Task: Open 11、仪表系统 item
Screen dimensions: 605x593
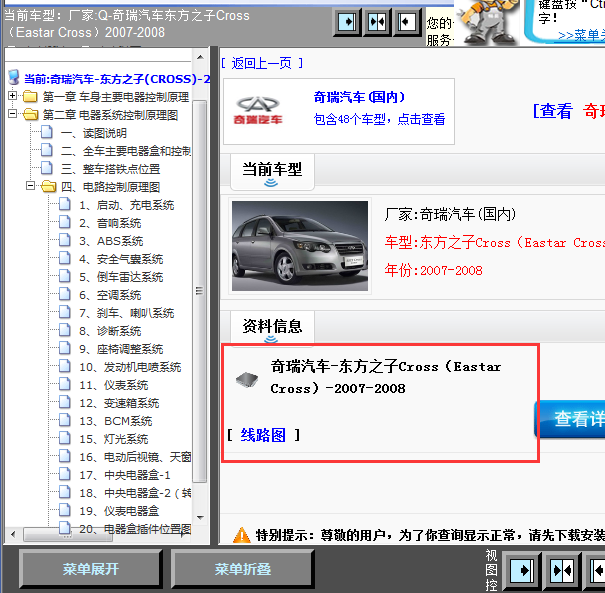Action: pyautogui.click(x=114, y=385)
